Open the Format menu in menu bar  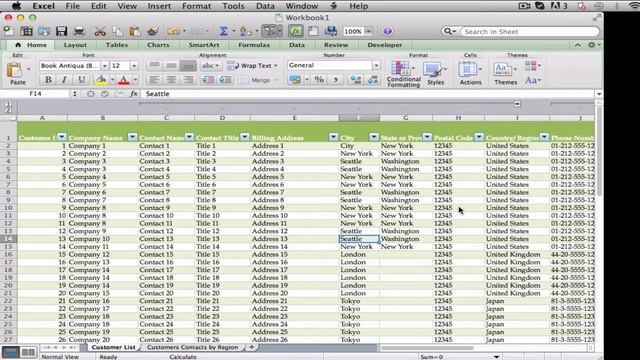tap(197, 6)
